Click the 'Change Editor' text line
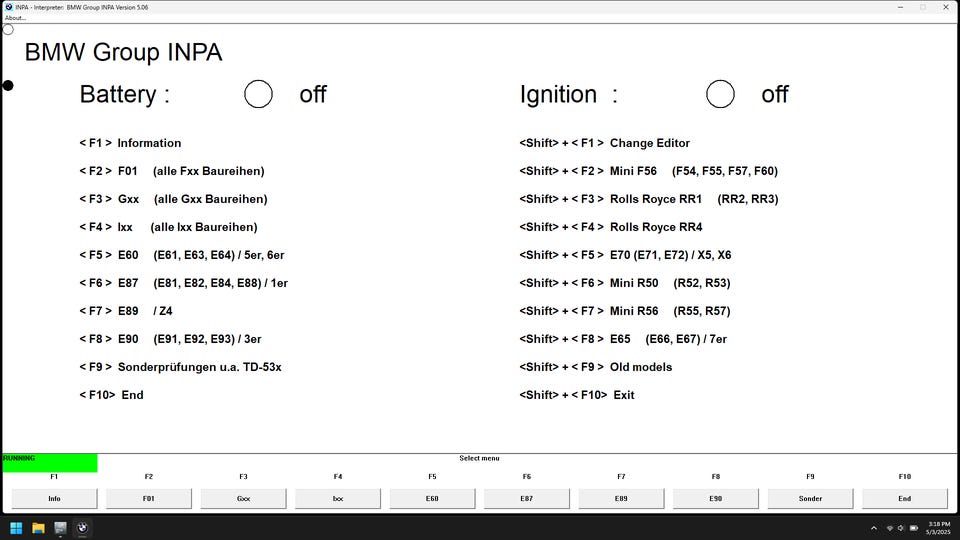Image resolution: width=960 pixels, height=540 pixels. pos(605,143)
